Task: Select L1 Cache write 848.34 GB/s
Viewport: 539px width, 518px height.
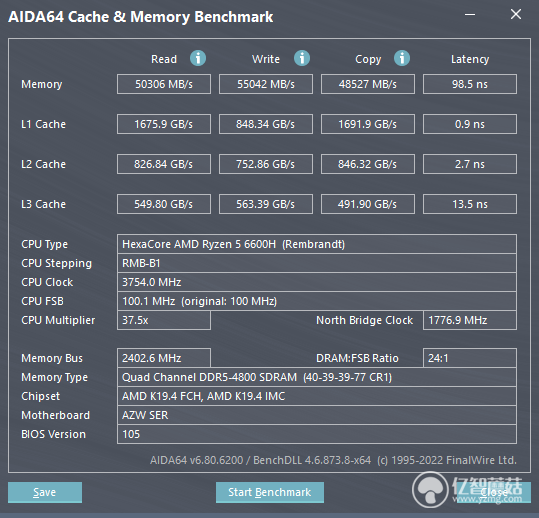Action: (266, 124)
